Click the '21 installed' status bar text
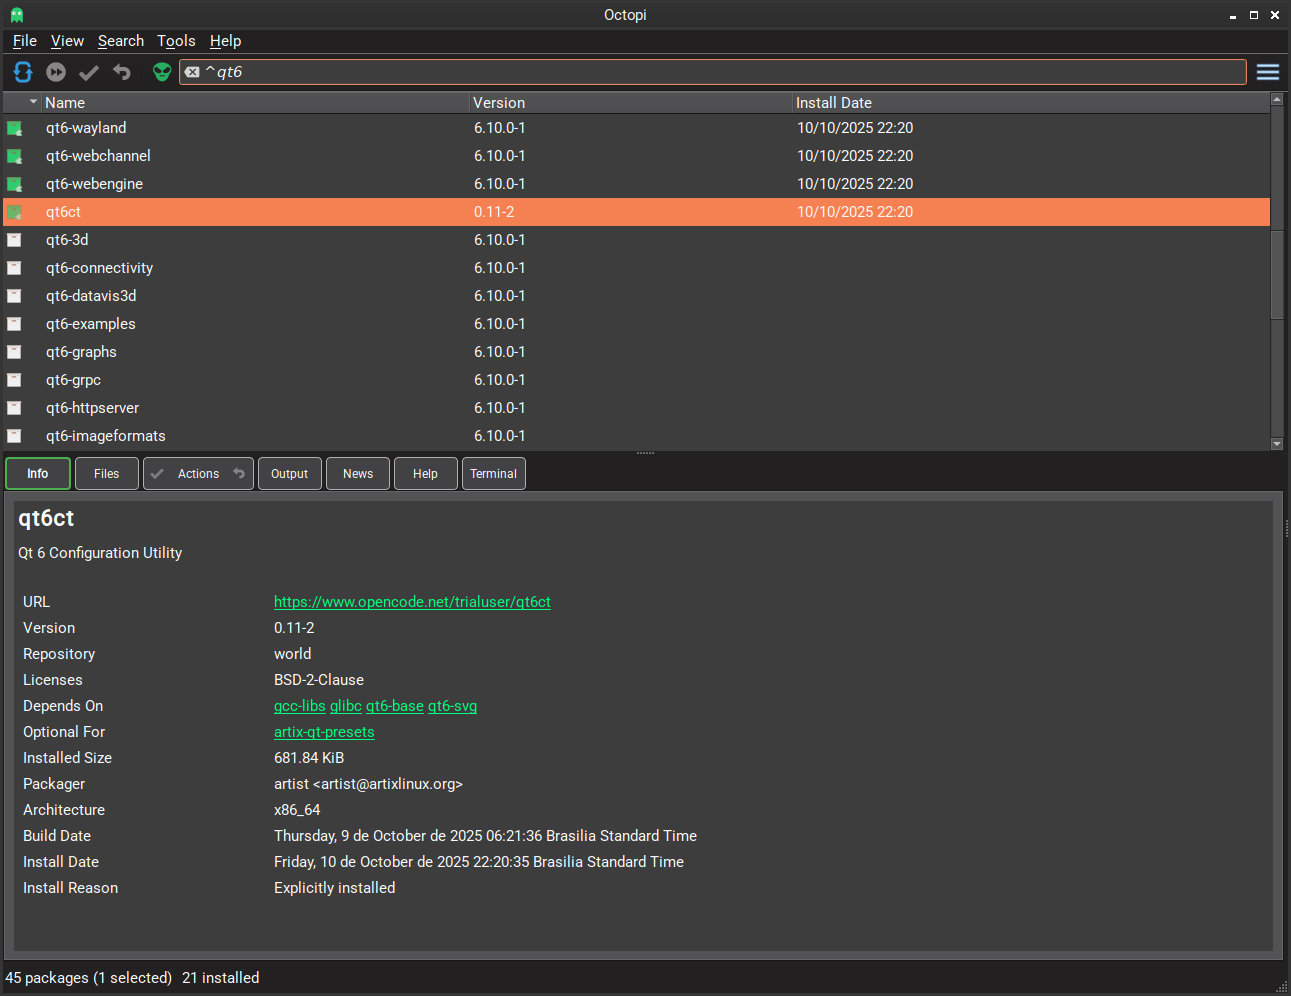 tap(221, 978)
